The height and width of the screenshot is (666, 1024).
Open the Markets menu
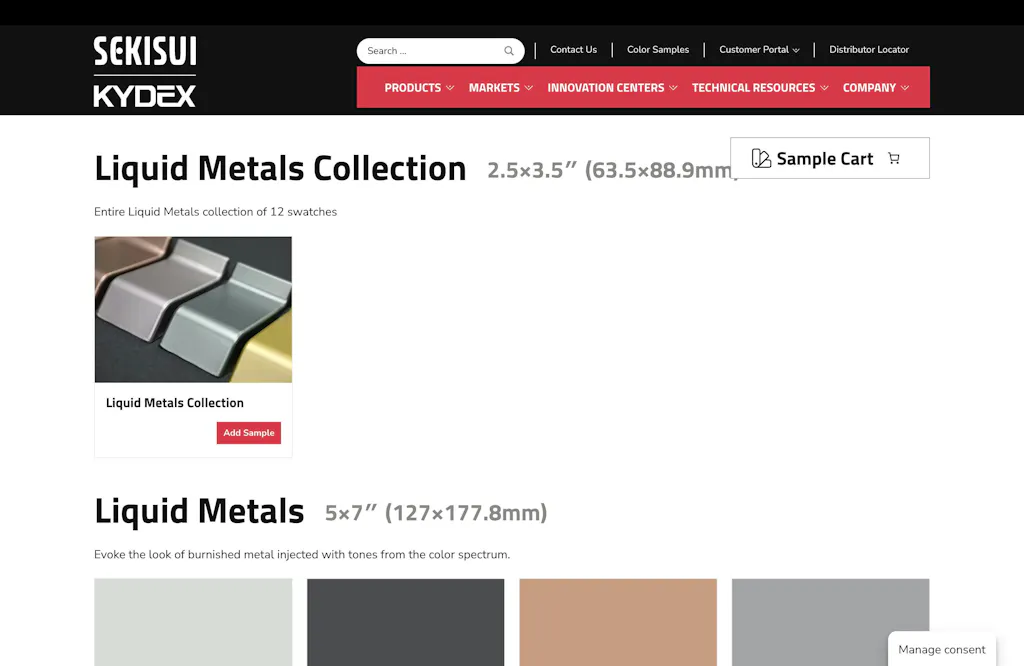coord(500,87)
